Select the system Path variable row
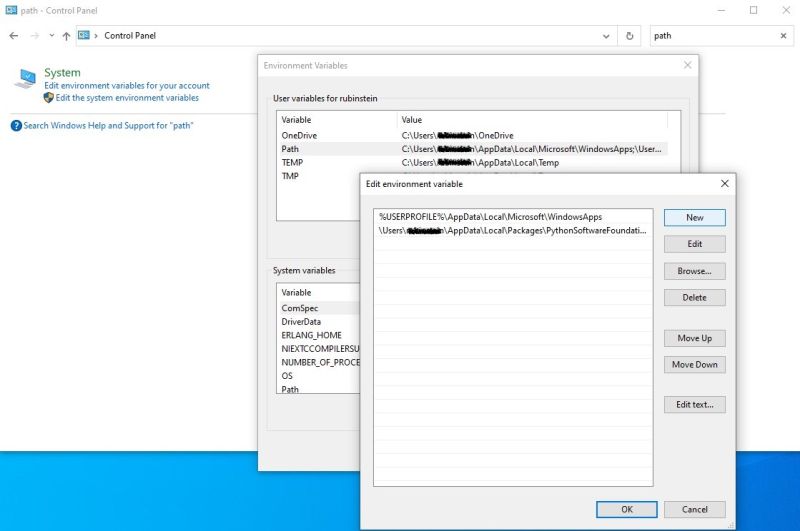 pos(319,389)
